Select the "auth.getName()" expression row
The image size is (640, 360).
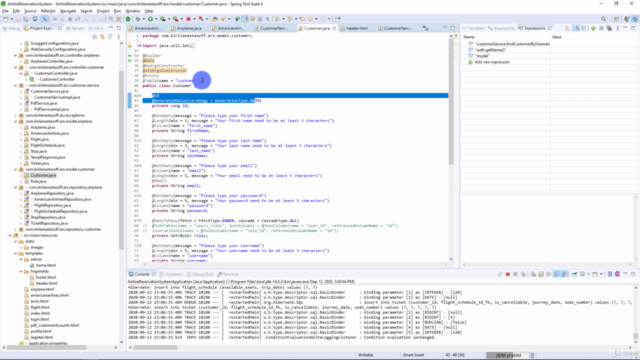[490, 50]
